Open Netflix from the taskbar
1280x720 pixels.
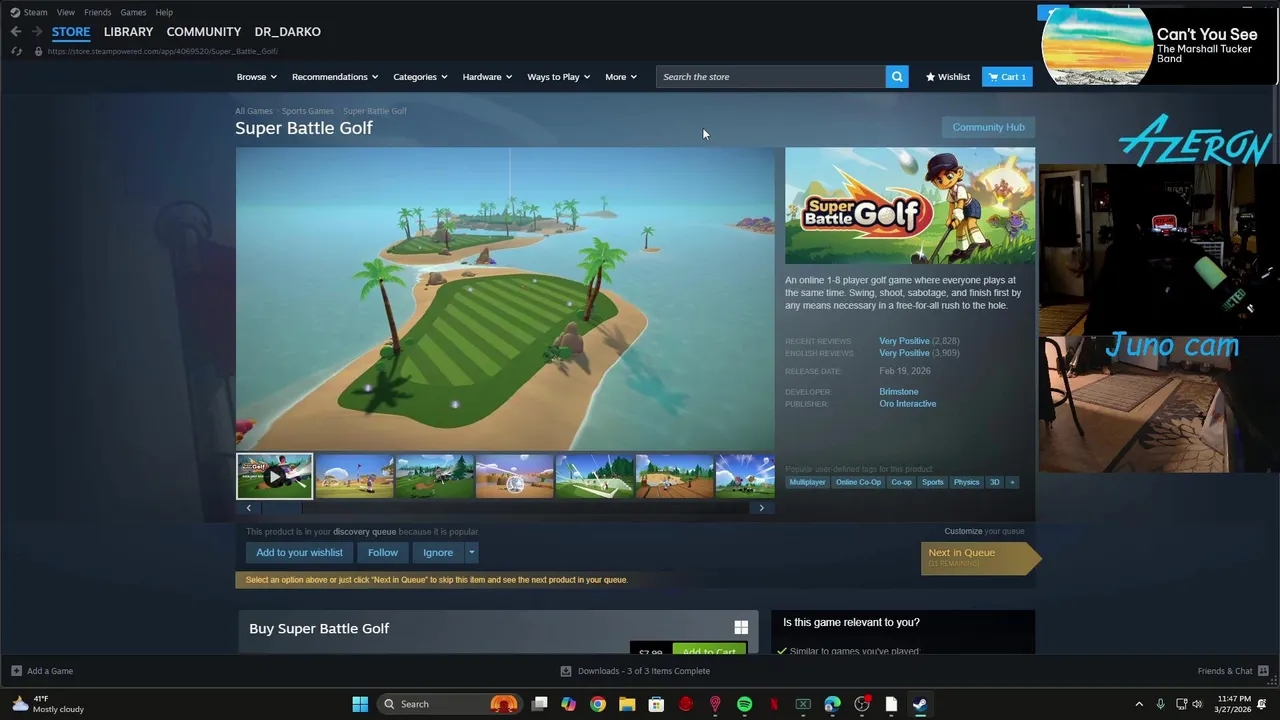774,704
